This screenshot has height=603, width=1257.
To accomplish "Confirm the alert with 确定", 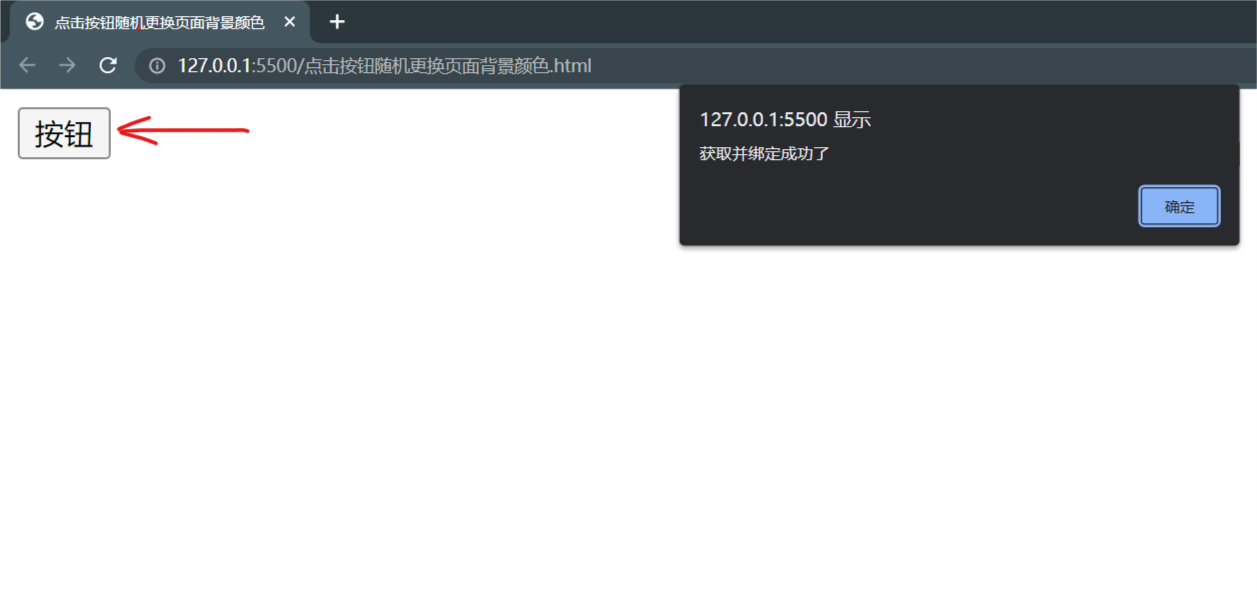I will pos(1179,207).
